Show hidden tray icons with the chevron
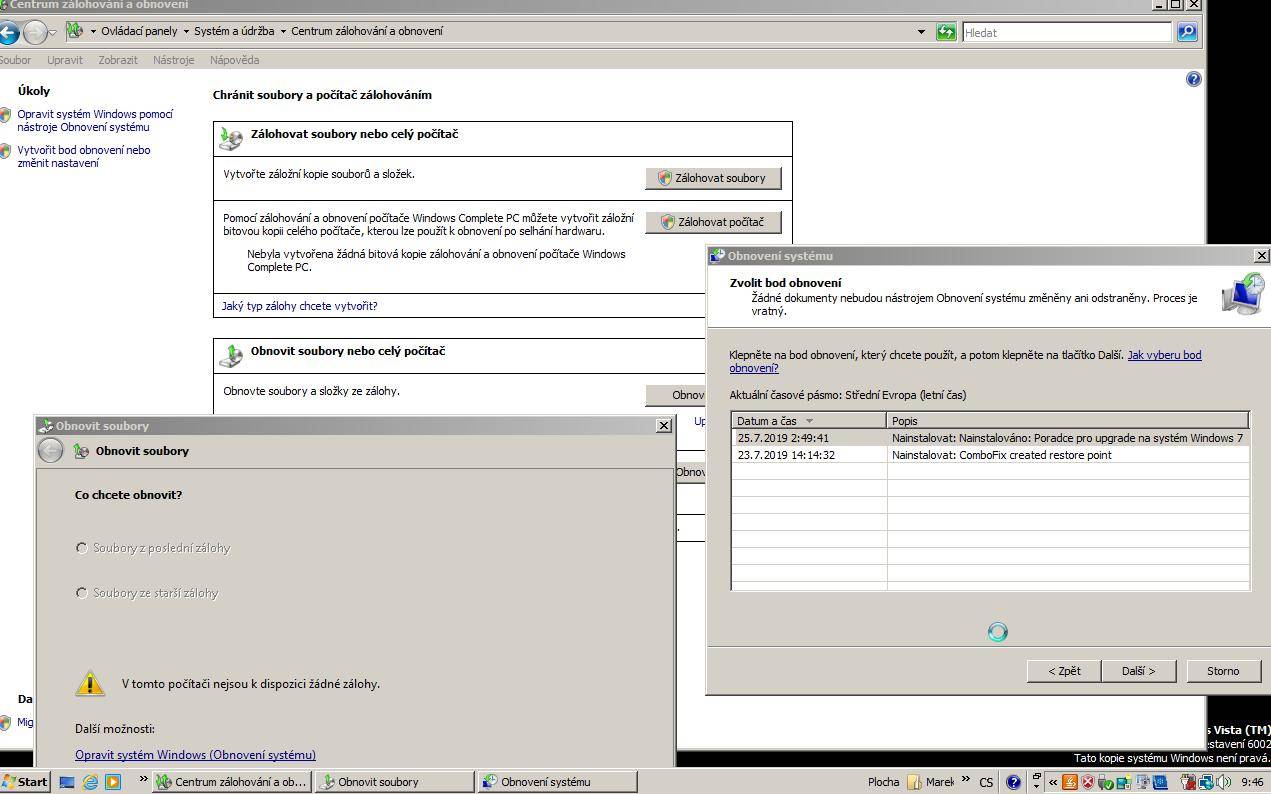This screenshot has height=794, width=1271. tap(1053, 782)
